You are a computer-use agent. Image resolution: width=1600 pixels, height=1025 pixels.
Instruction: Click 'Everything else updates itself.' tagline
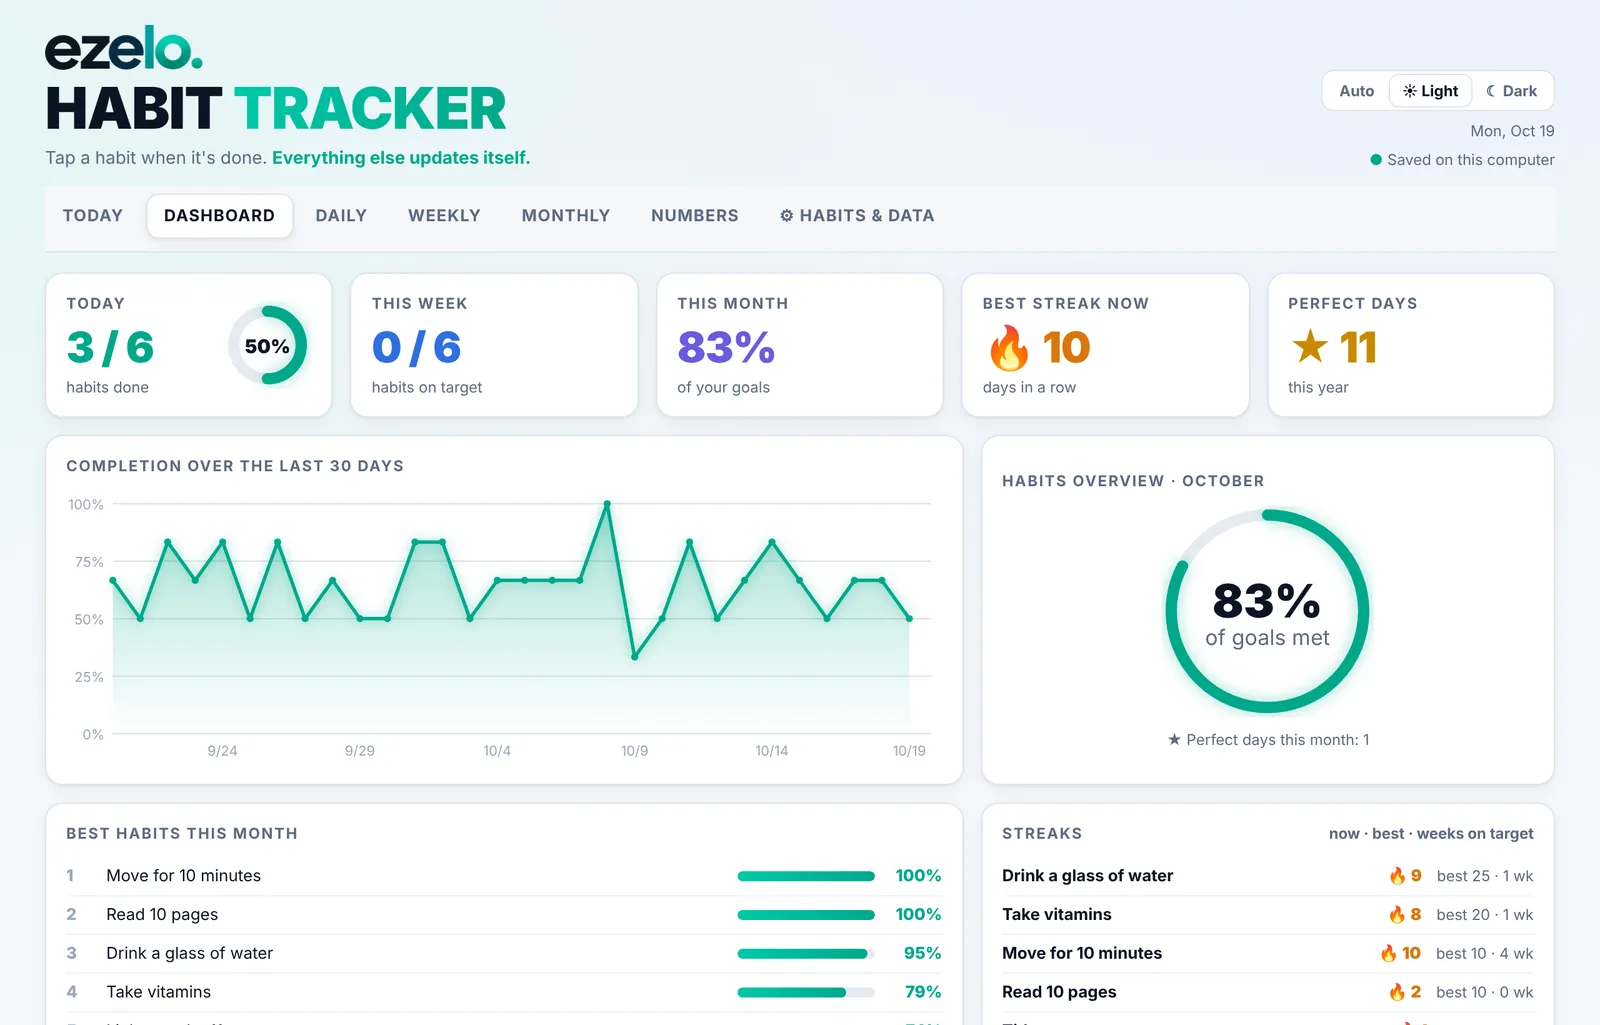coord(401,158)
